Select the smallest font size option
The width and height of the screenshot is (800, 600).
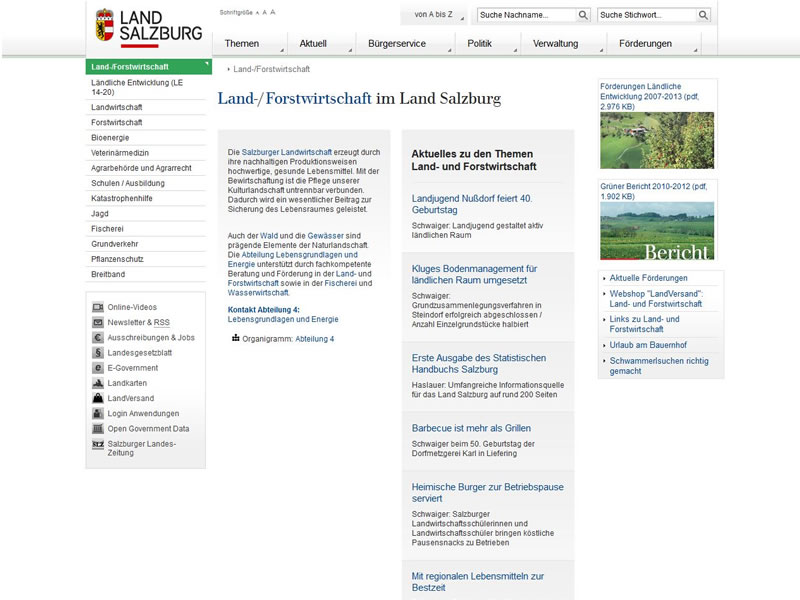click(256, 15)
